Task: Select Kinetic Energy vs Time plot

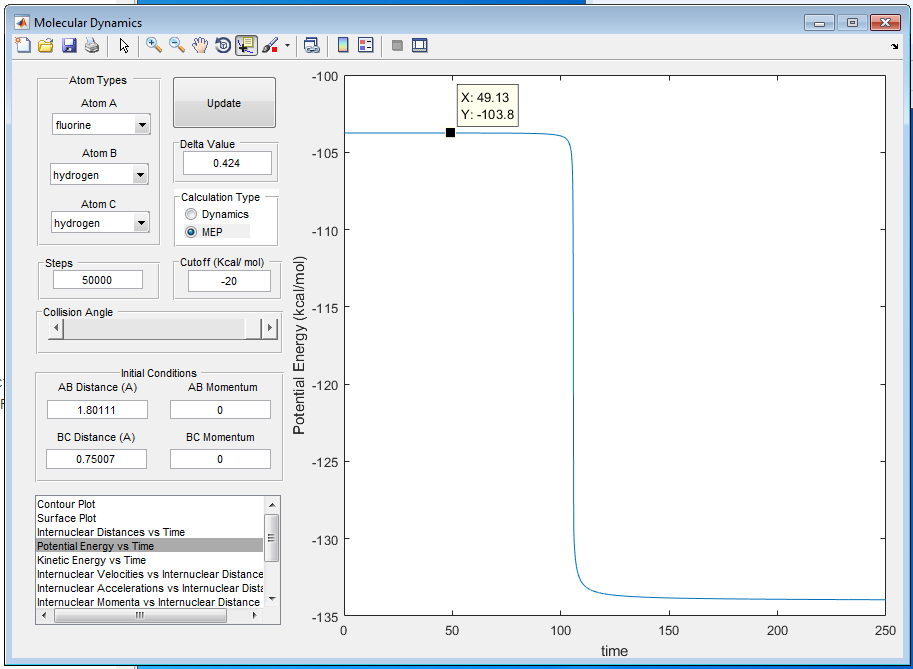Action: [91, 560]
